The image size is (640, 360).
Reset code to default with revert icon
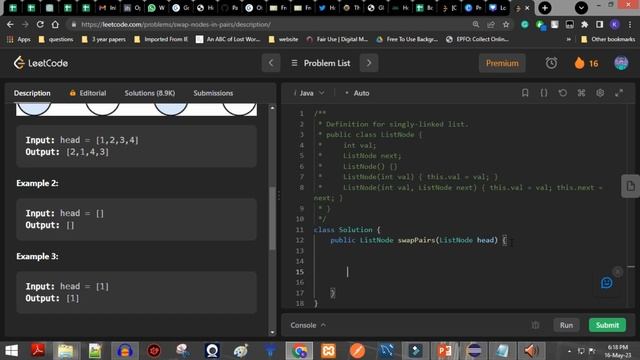click(x=562, y=93)
